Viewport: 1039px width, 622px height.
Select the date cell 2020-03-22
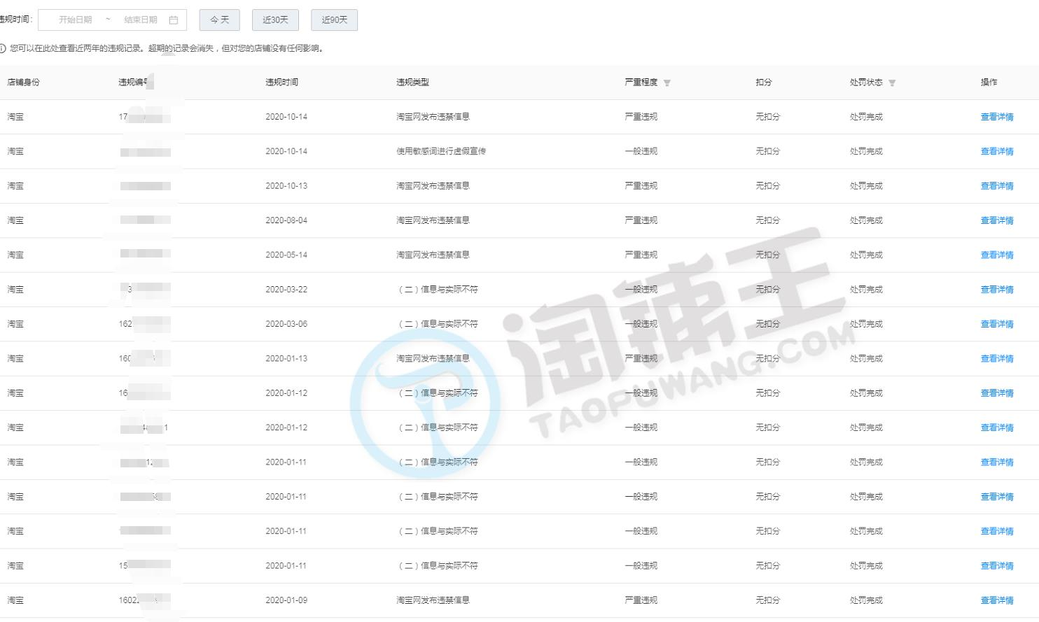pos(286,289)
